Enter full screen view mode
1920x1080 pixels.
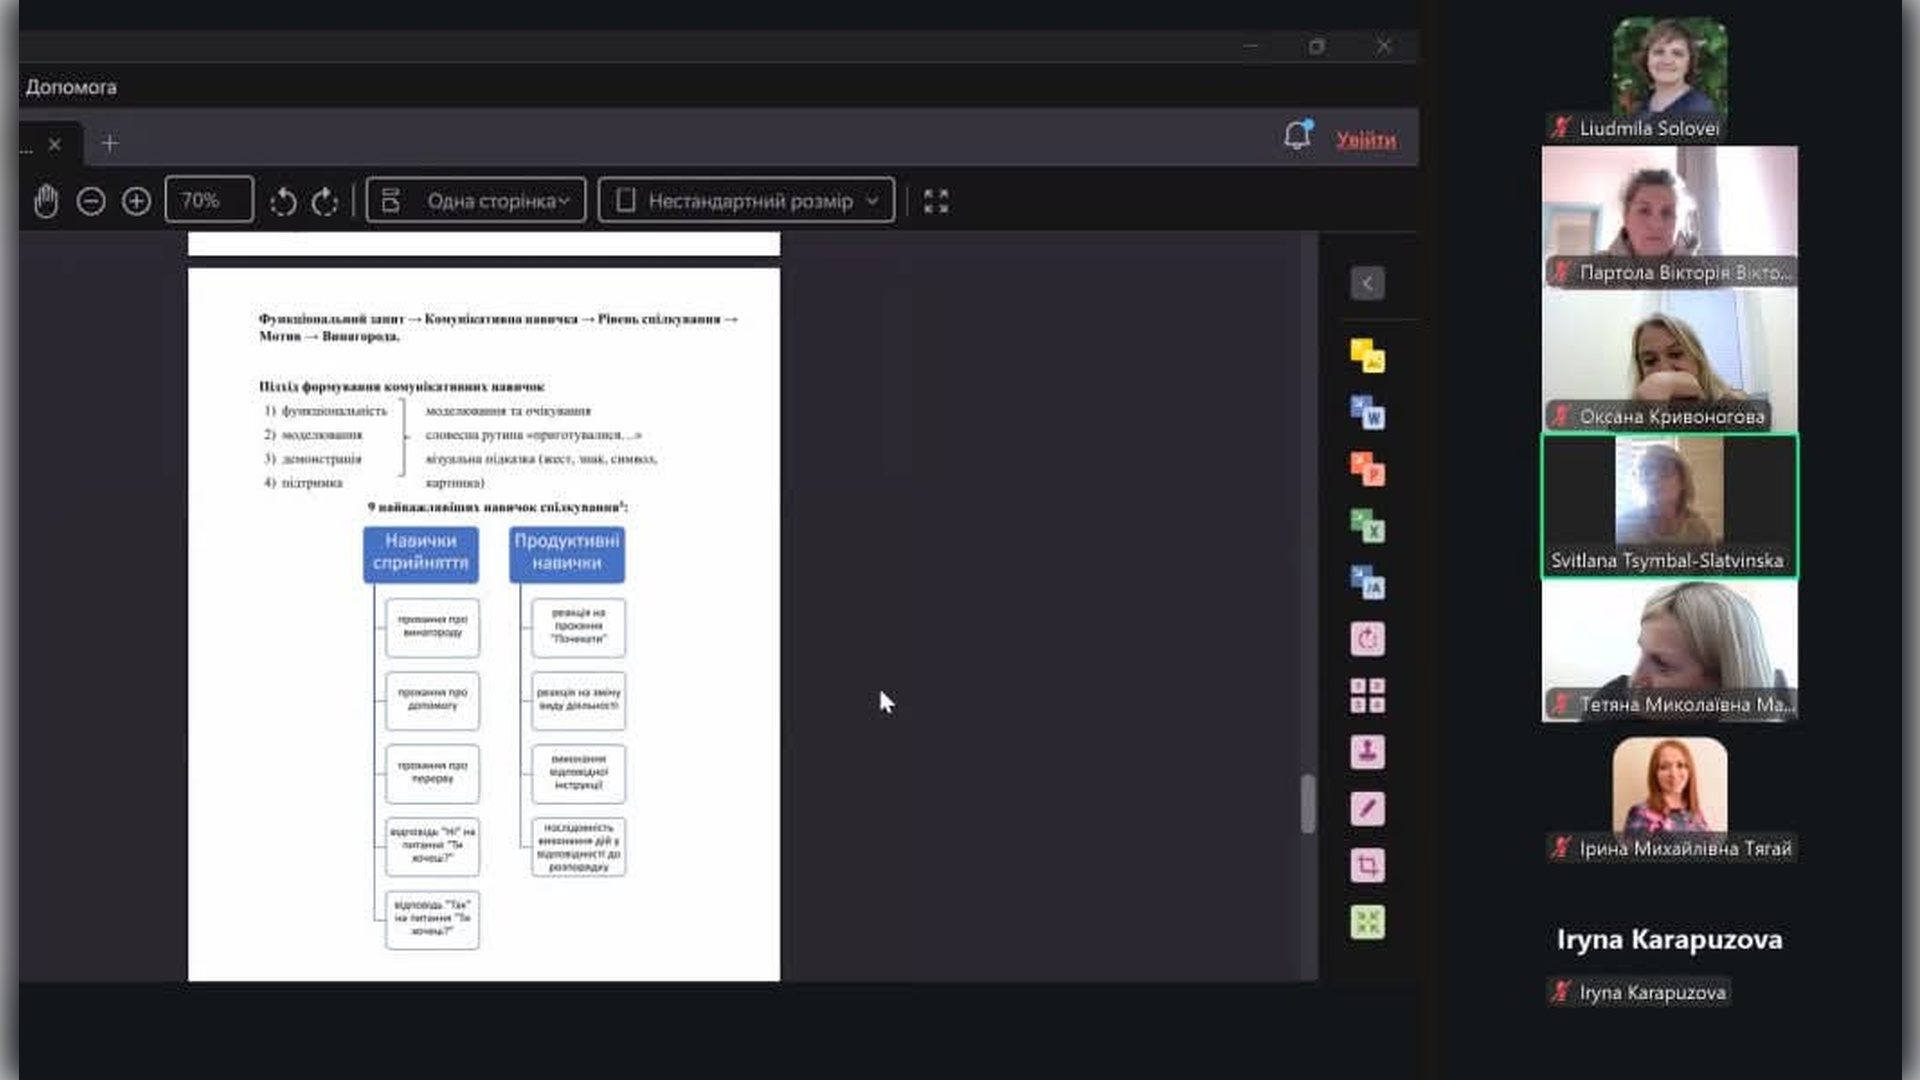point(936,201)
